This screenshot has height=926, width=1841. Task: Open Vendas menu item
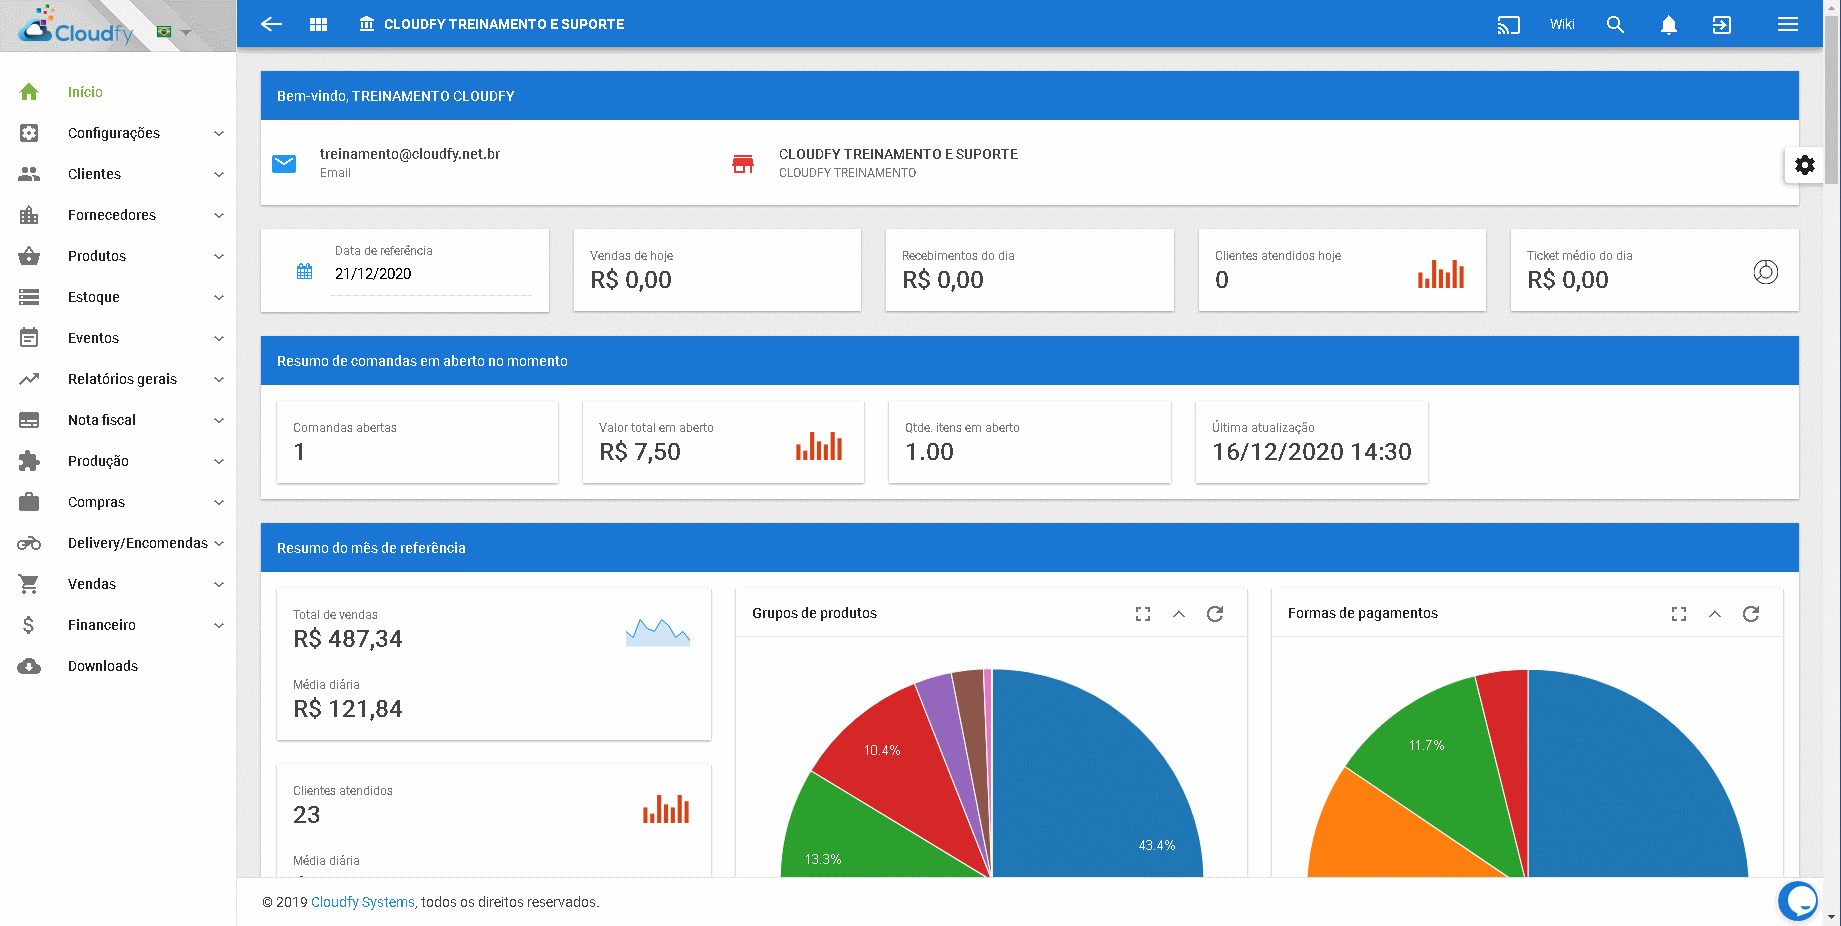point(118,584)
